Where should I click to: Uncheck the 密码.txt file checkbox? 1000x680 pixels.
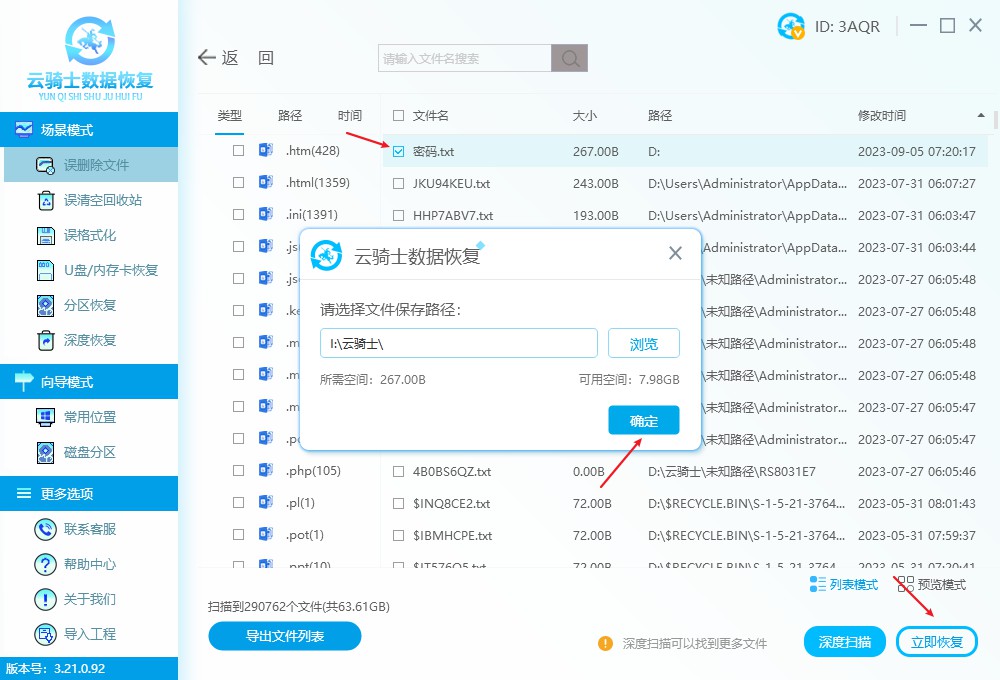pos(399,151)
